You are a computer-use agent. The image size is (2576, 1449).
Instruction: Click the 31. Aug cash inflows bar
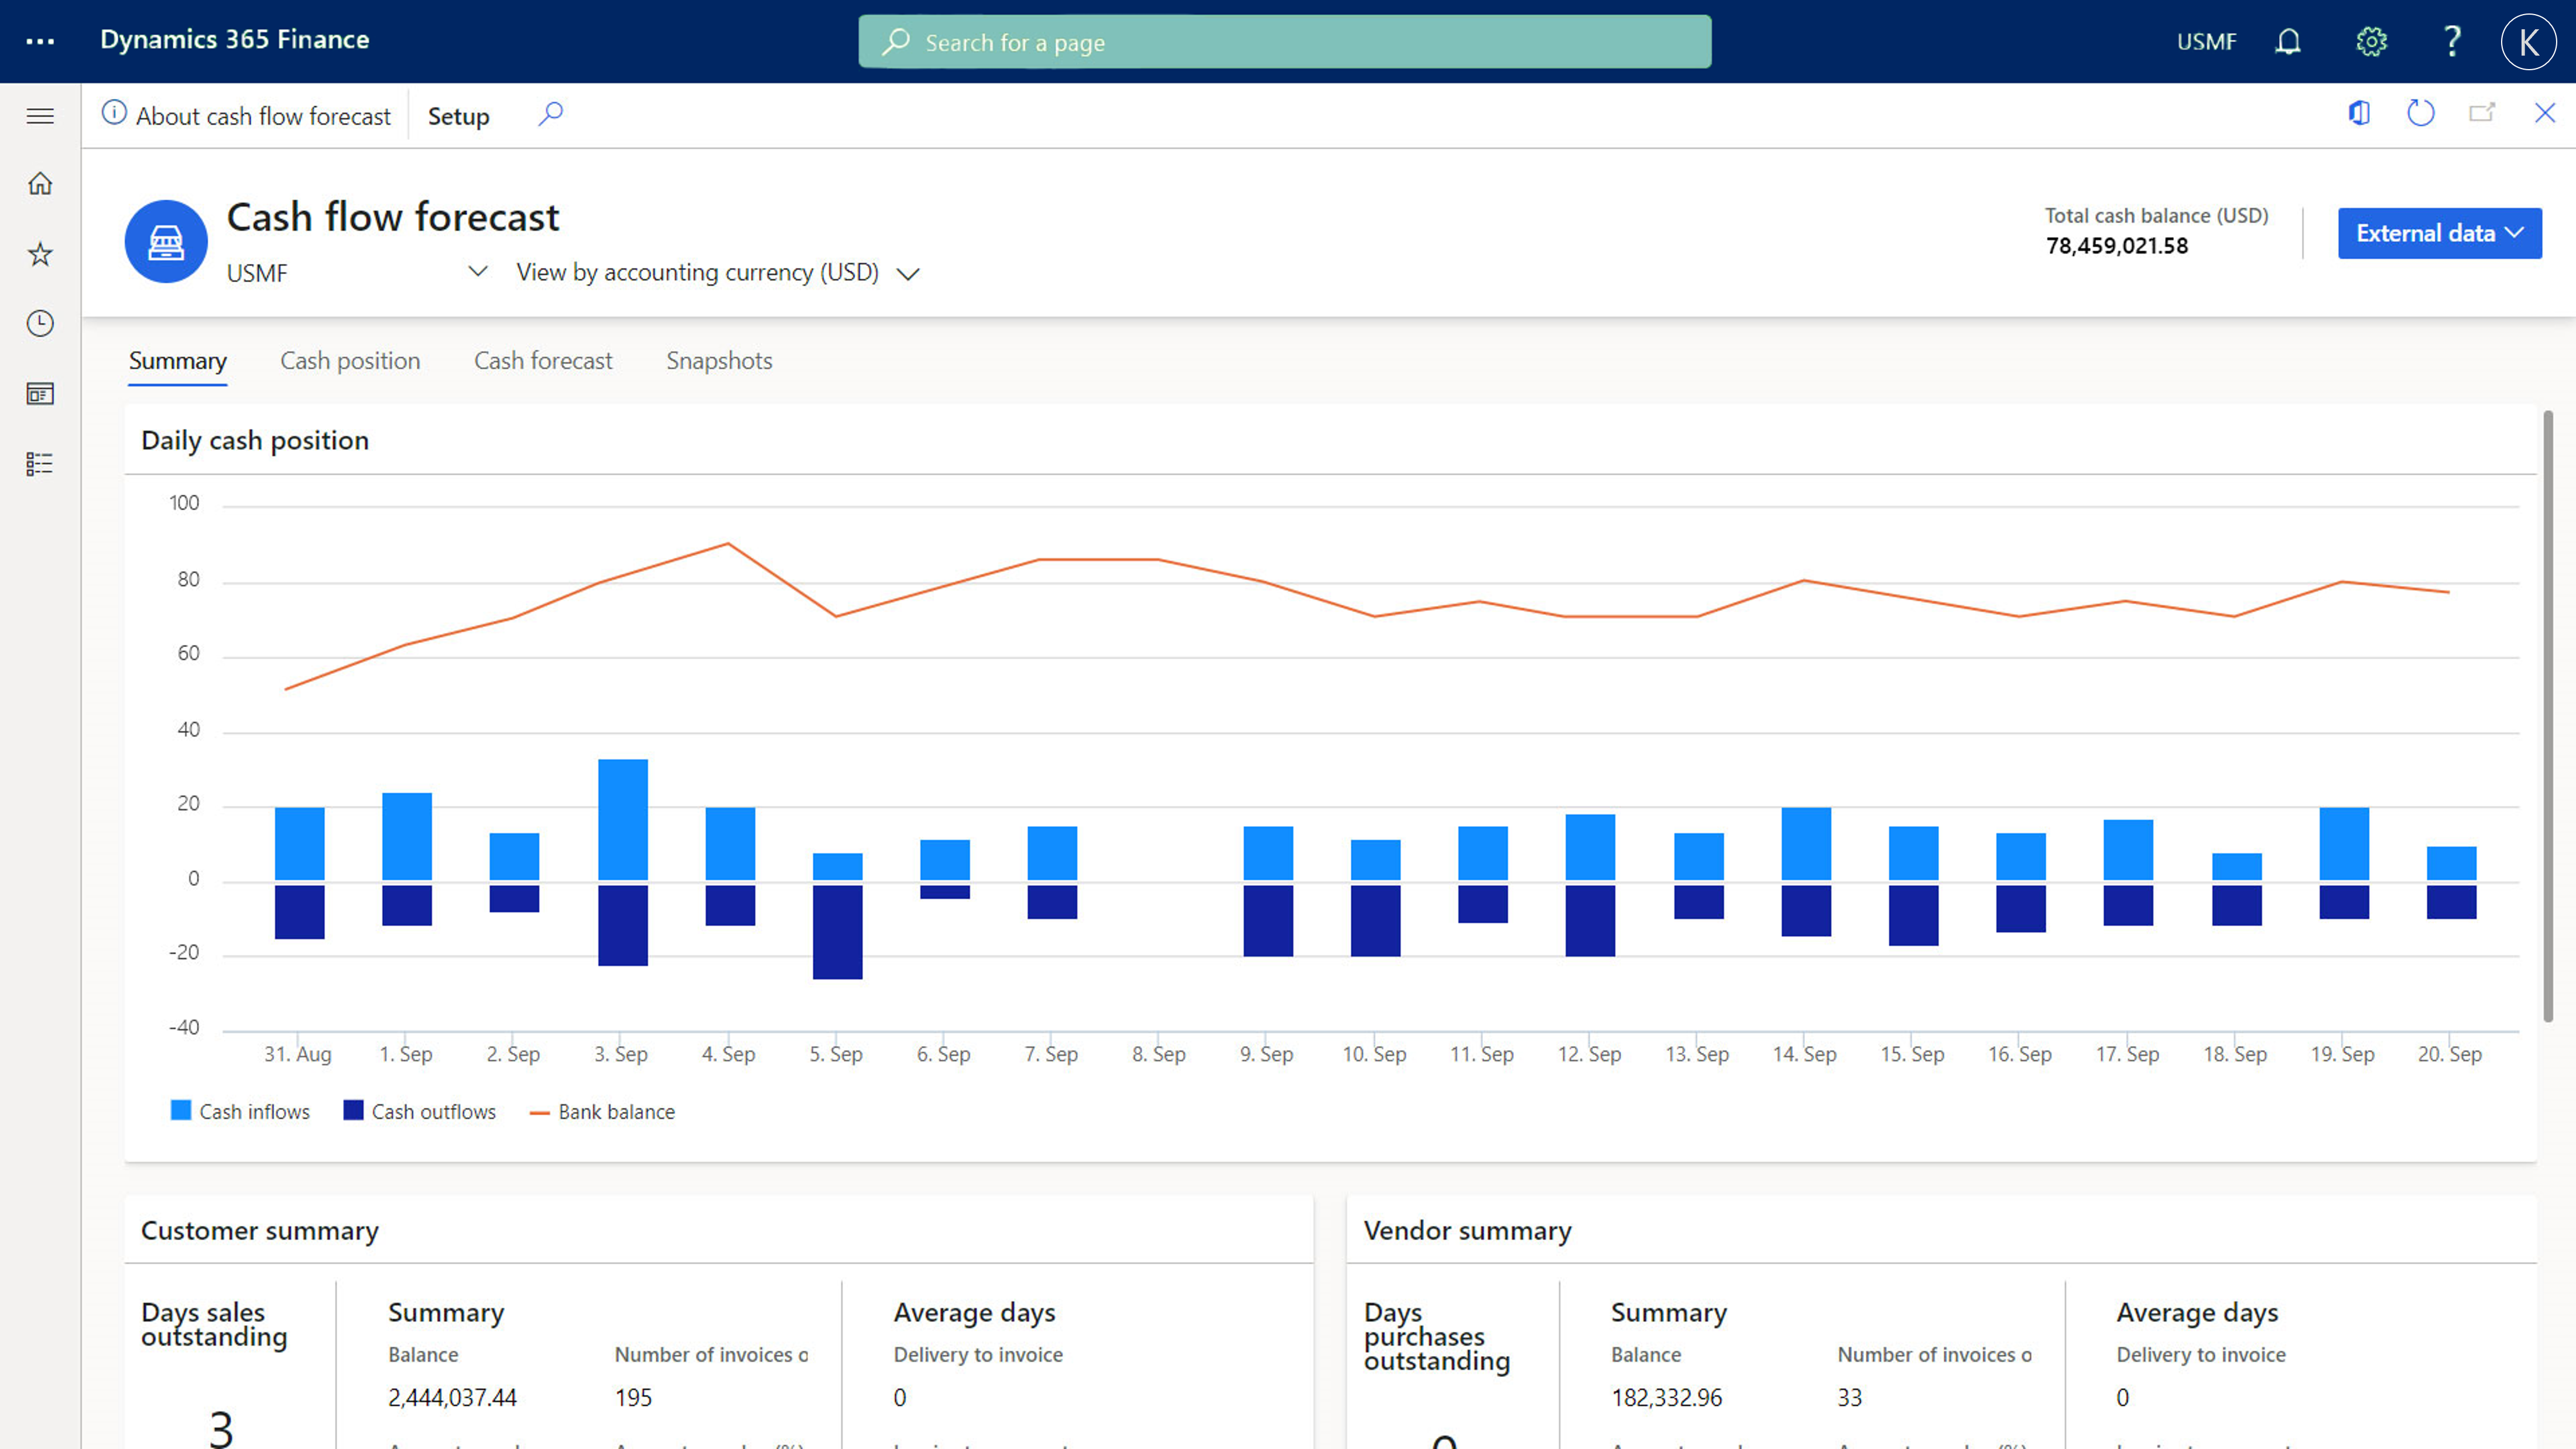[x=300, y=844]
